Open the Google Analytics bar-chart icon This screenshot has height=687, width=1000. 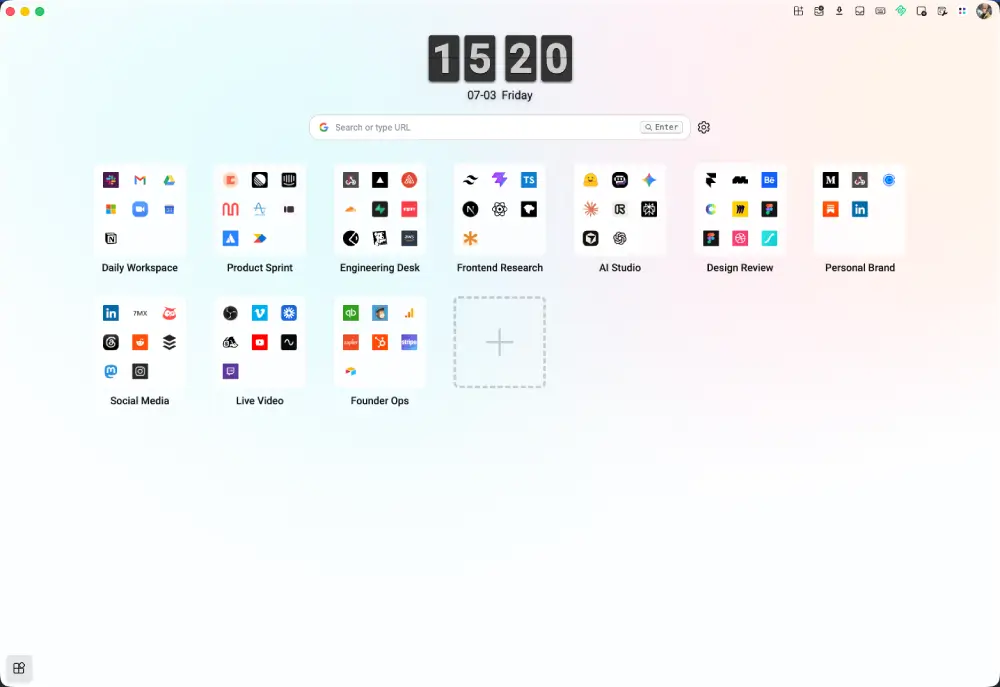tap(409, 313)
